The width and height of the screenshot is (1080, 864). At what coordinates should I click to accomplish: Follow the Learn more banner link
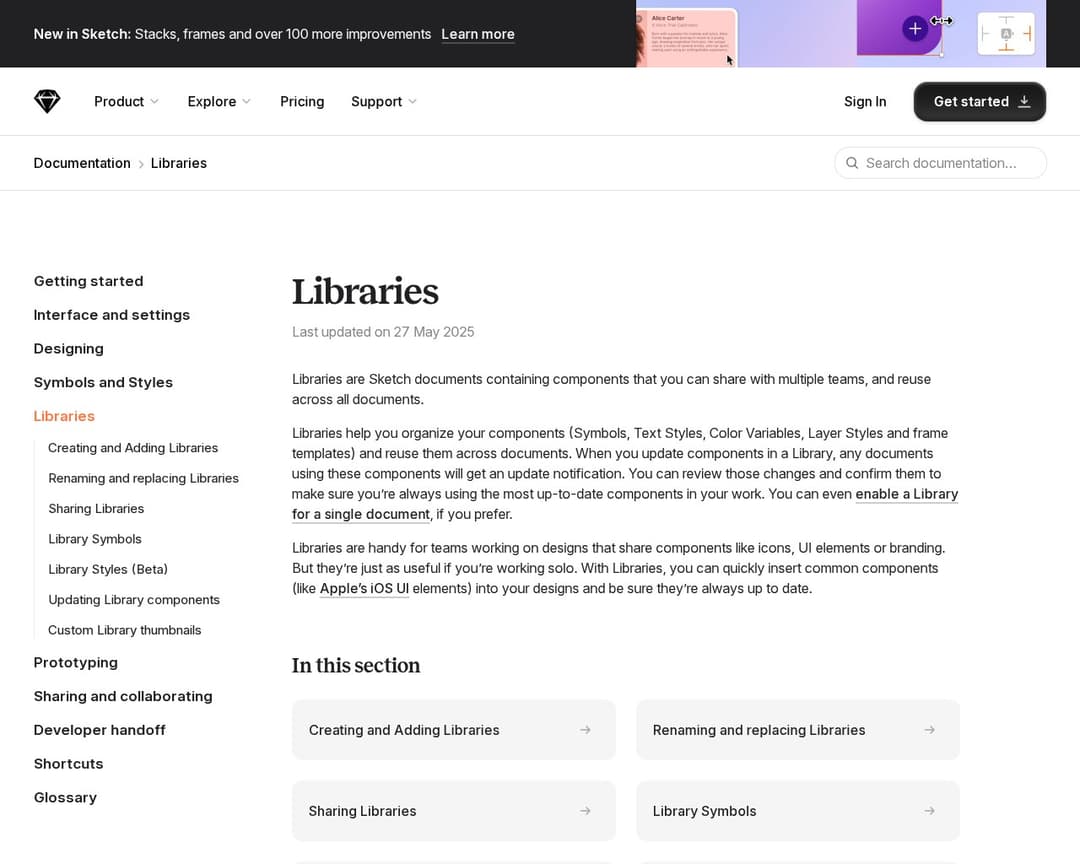478,34
